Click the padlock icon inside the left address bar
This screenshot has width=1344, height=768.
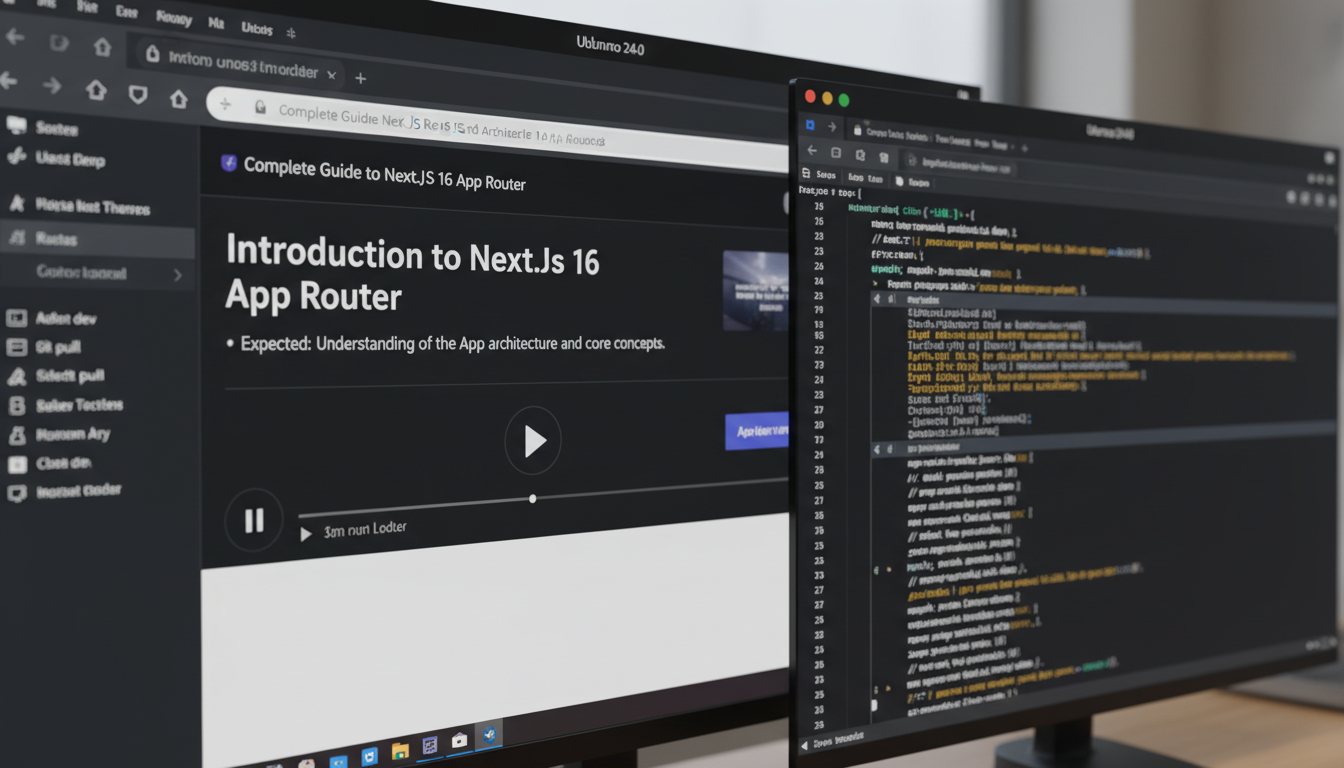(260, 106)
